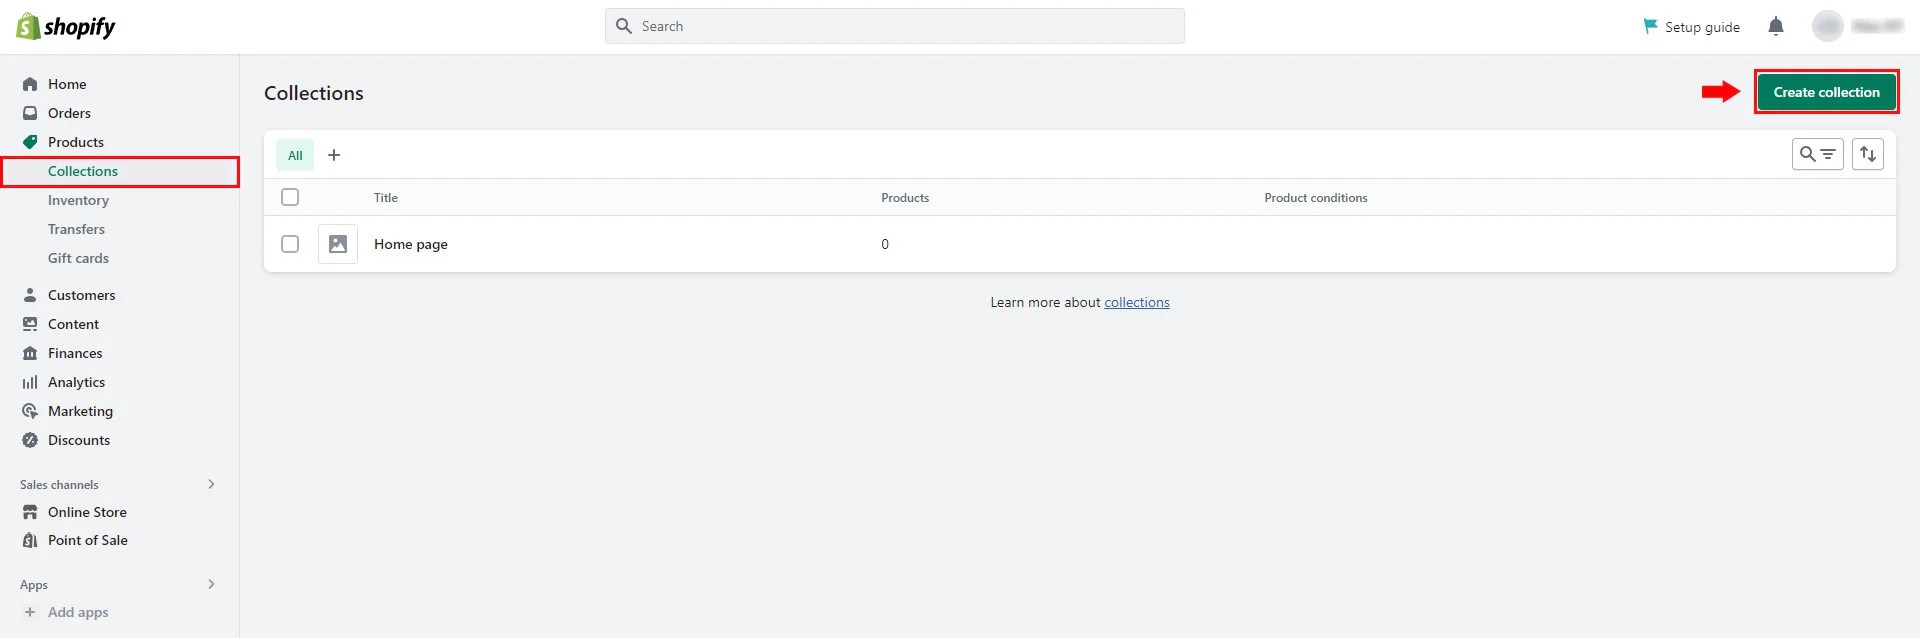1920x638 pixels.
Task: Select the All tab
Action: pyautogui.click(x=295, y=155)
